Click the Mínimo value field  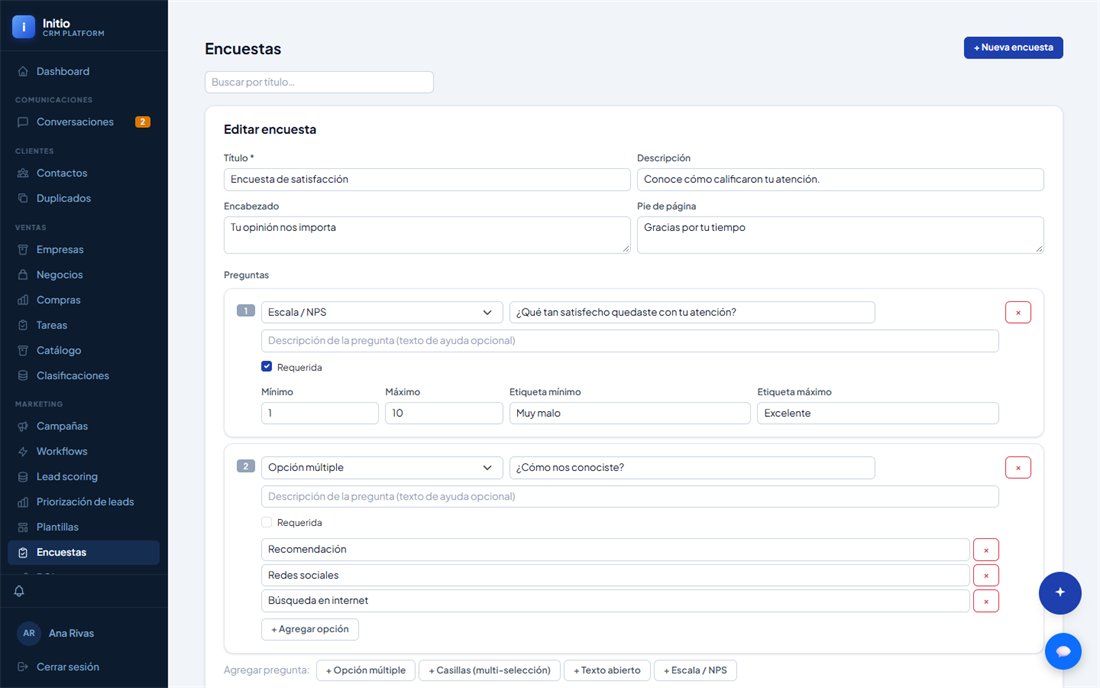(320, 413)
